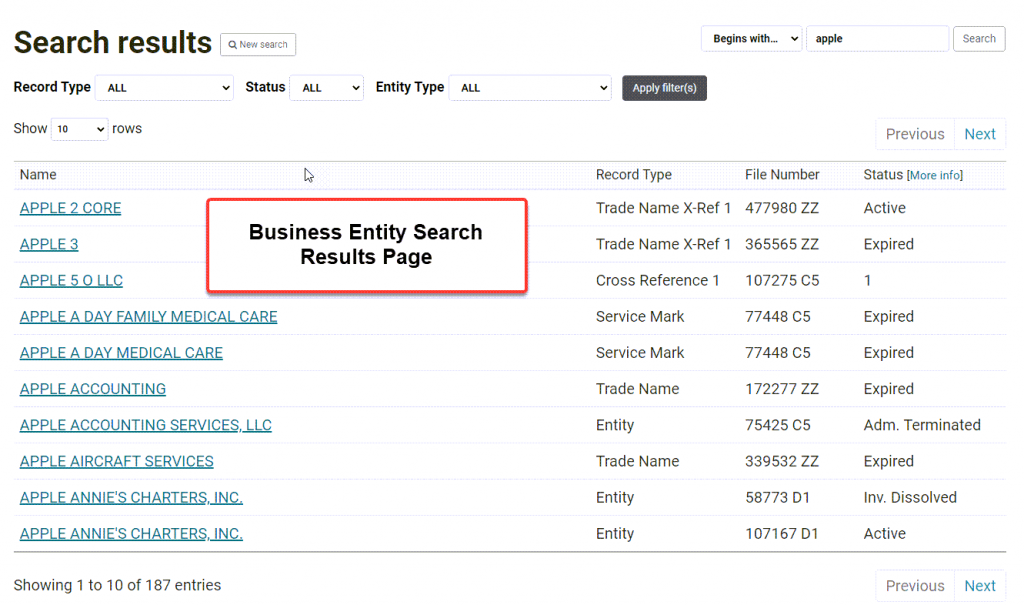Open APPLE ANNIE'S CHARTERS, INC. Inv. Dissolved record
Screen dimensions: 1024x605
(131, 498)
